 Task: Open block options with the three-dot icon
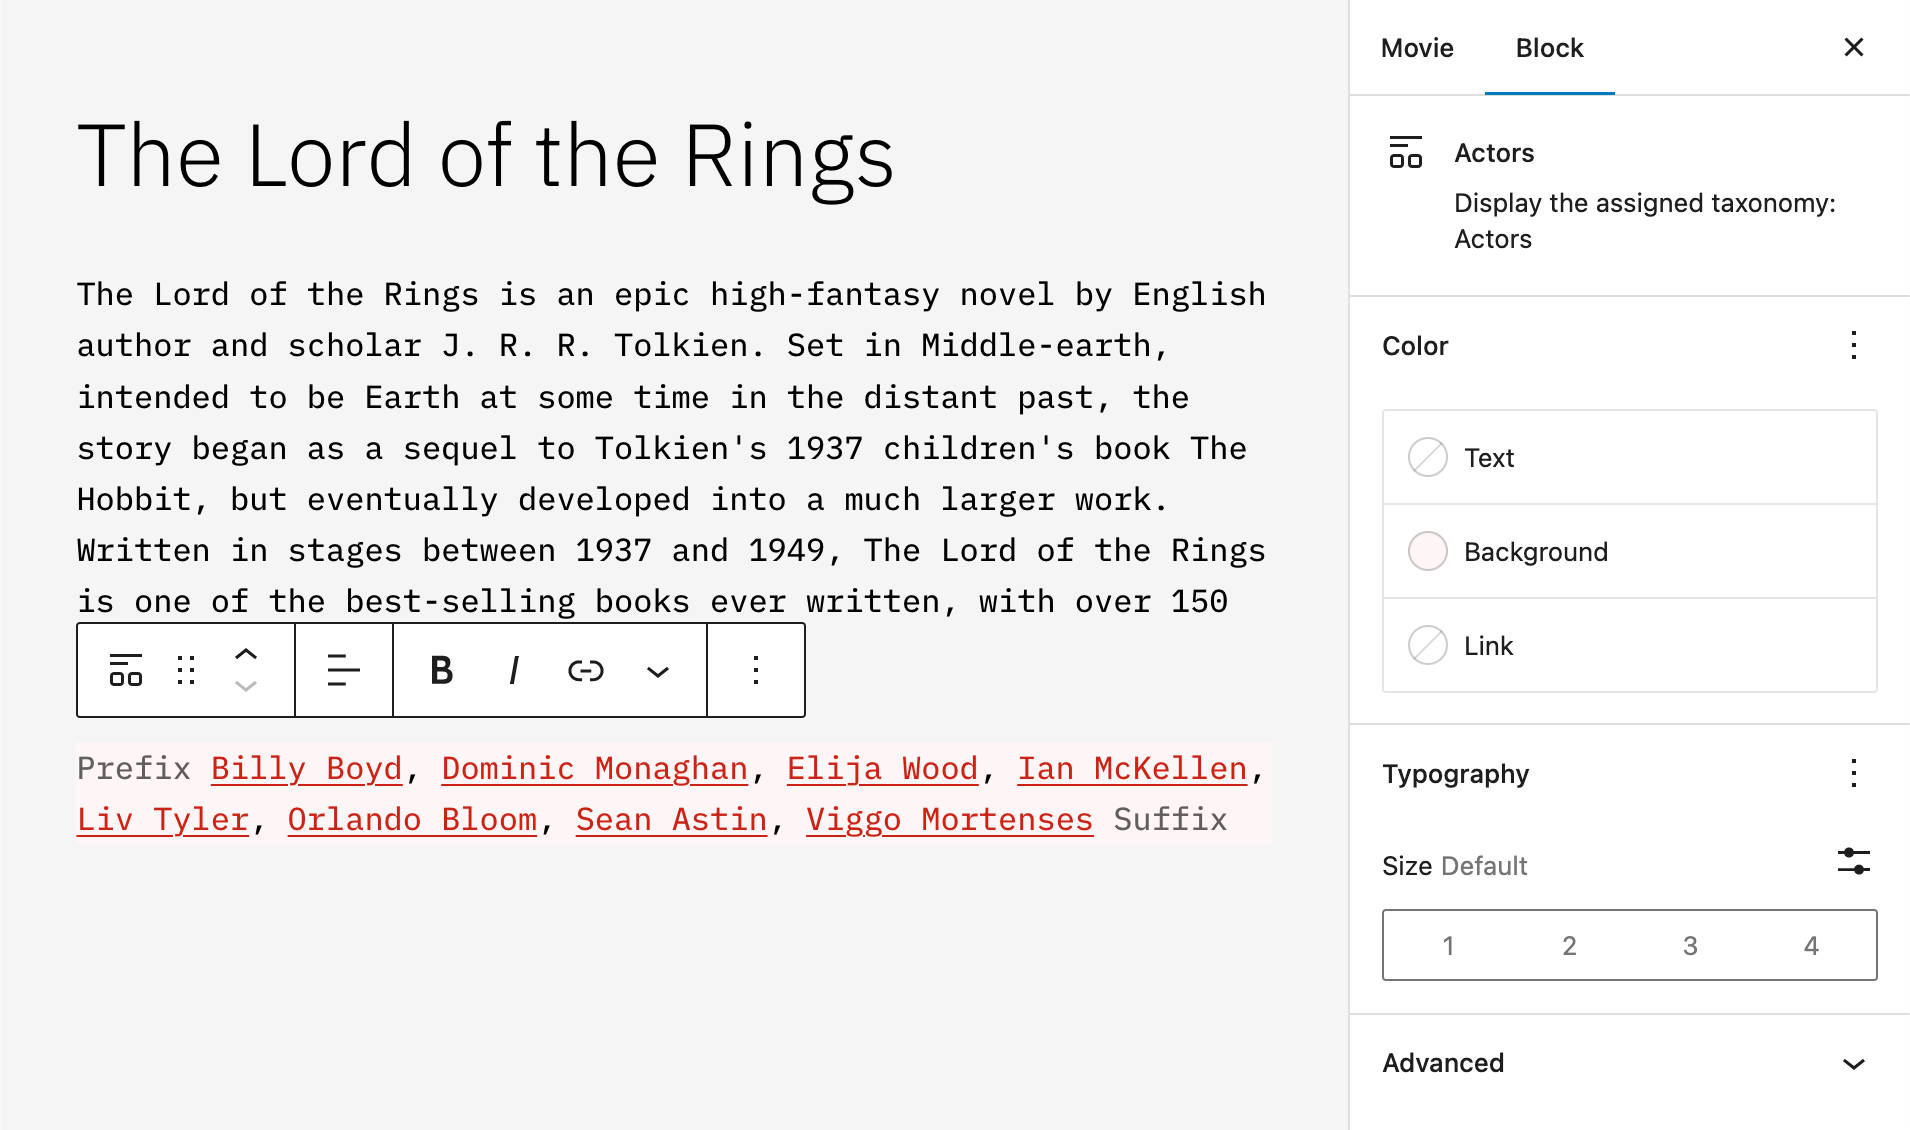[x=755, y=670]
